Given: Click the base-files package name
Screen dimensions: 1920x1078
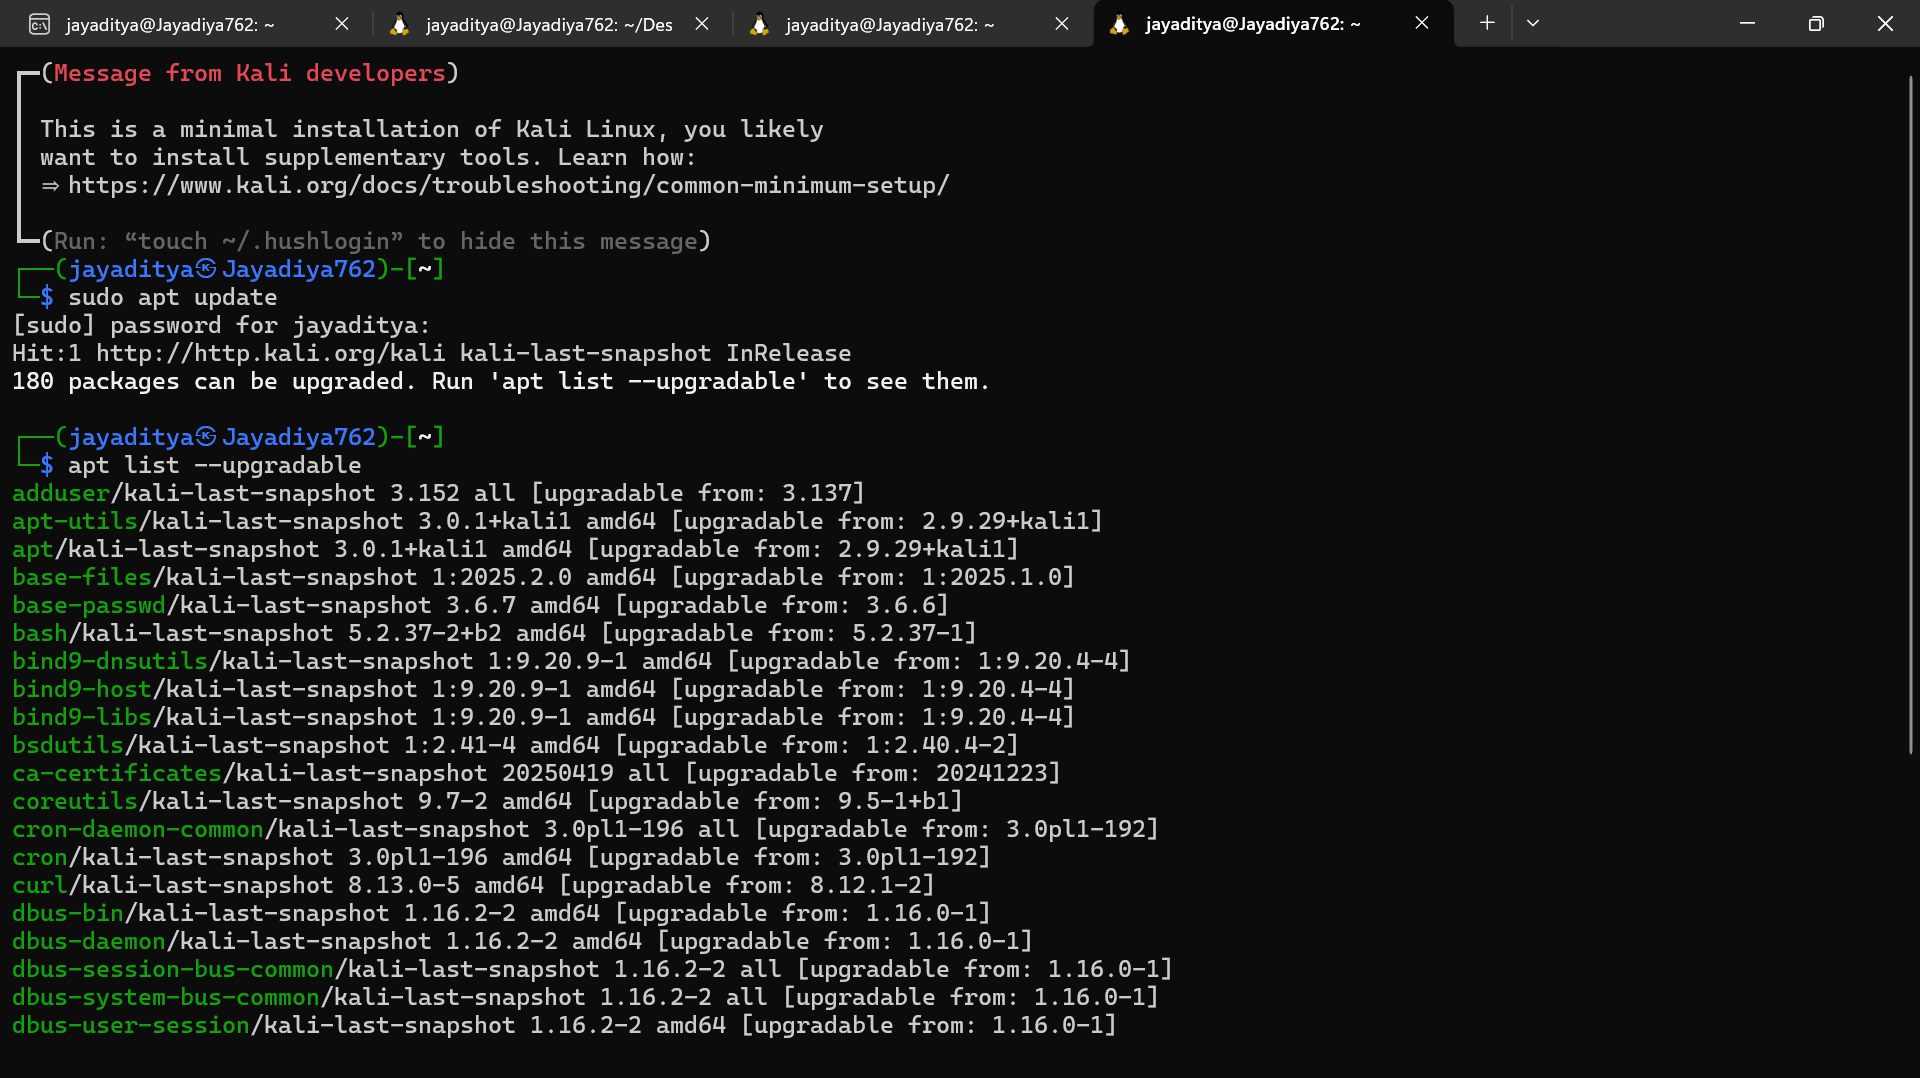Looking at the screenshot, I should click(x=82, y=578).
